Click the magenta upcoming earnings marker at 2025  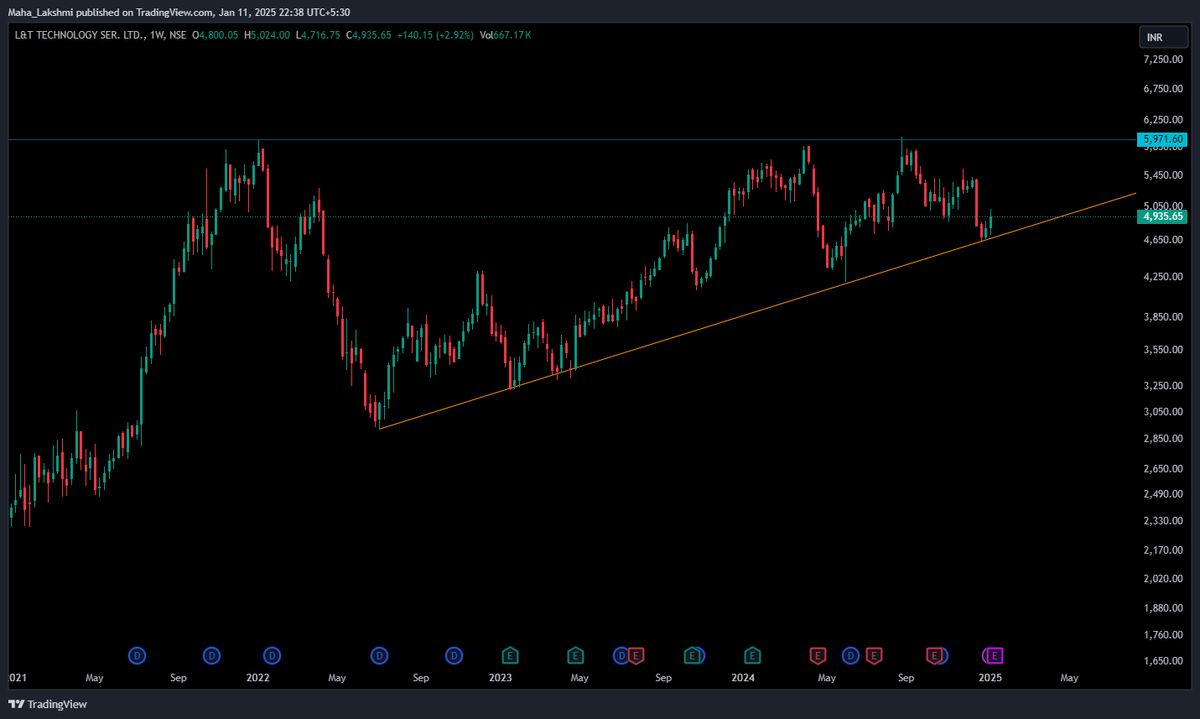[x=995, y=655]
